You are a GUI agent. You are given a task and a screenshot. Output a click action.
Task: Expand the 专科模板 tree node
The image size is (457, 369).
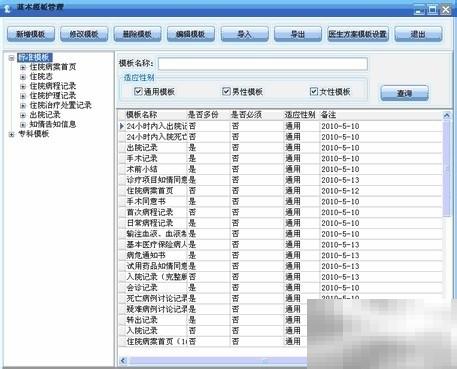coord(12,135)
